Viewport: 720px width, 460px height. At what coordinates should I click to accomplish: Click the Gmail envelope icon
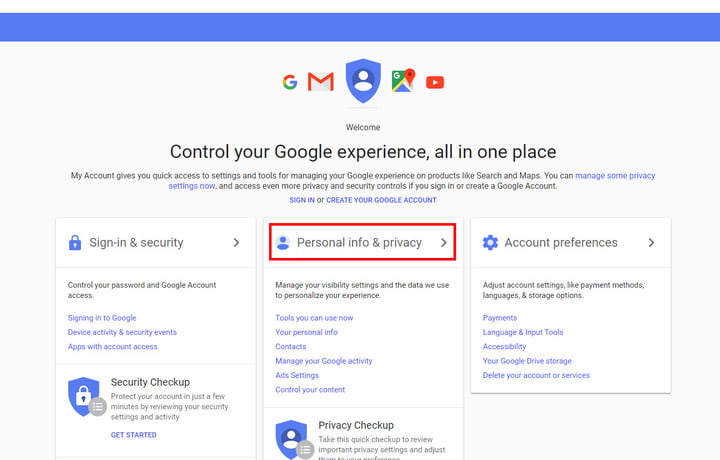[321, 82]
